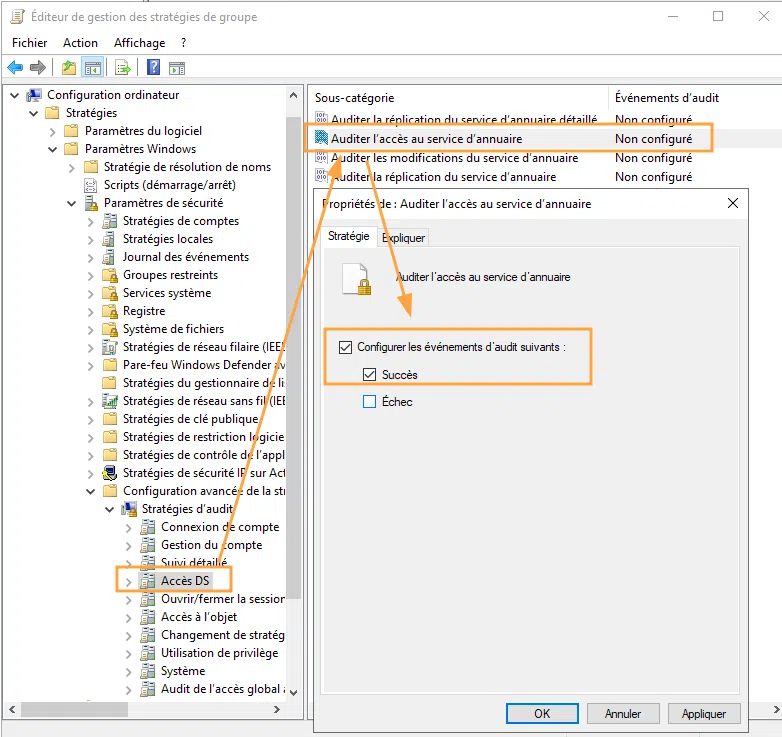Click the Services système folder icon
This screenshot has width=782, height=737.
(110, 293)
